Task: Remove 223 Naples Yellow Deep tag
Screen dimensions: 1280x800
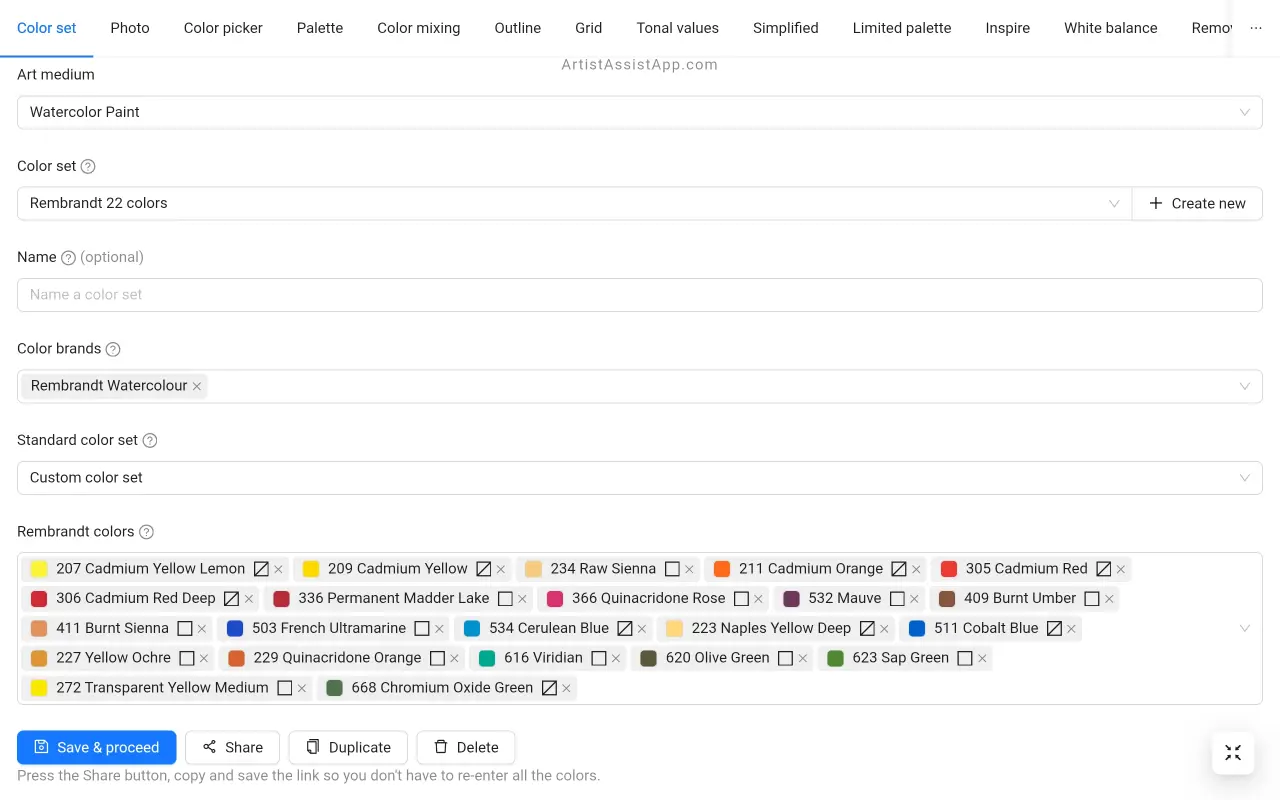Action: coord(884,629)
